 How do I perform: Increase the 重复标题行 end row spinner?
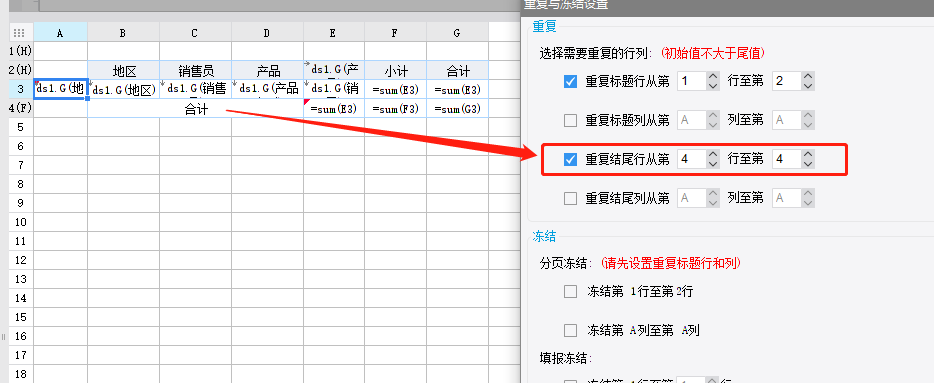[x=808, y=76]
